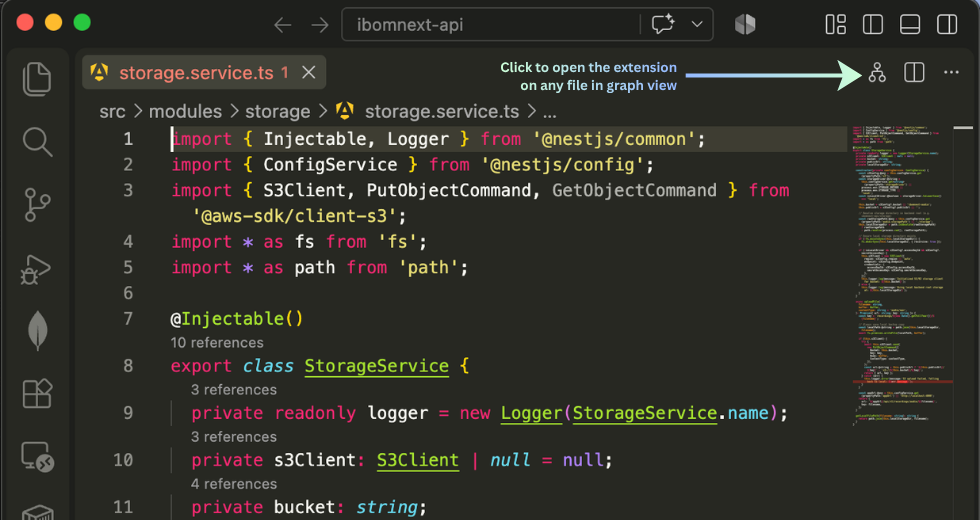Click the breadcrumb ellipsis symbol
Screen dimensions: 980x520
point(549,113)
